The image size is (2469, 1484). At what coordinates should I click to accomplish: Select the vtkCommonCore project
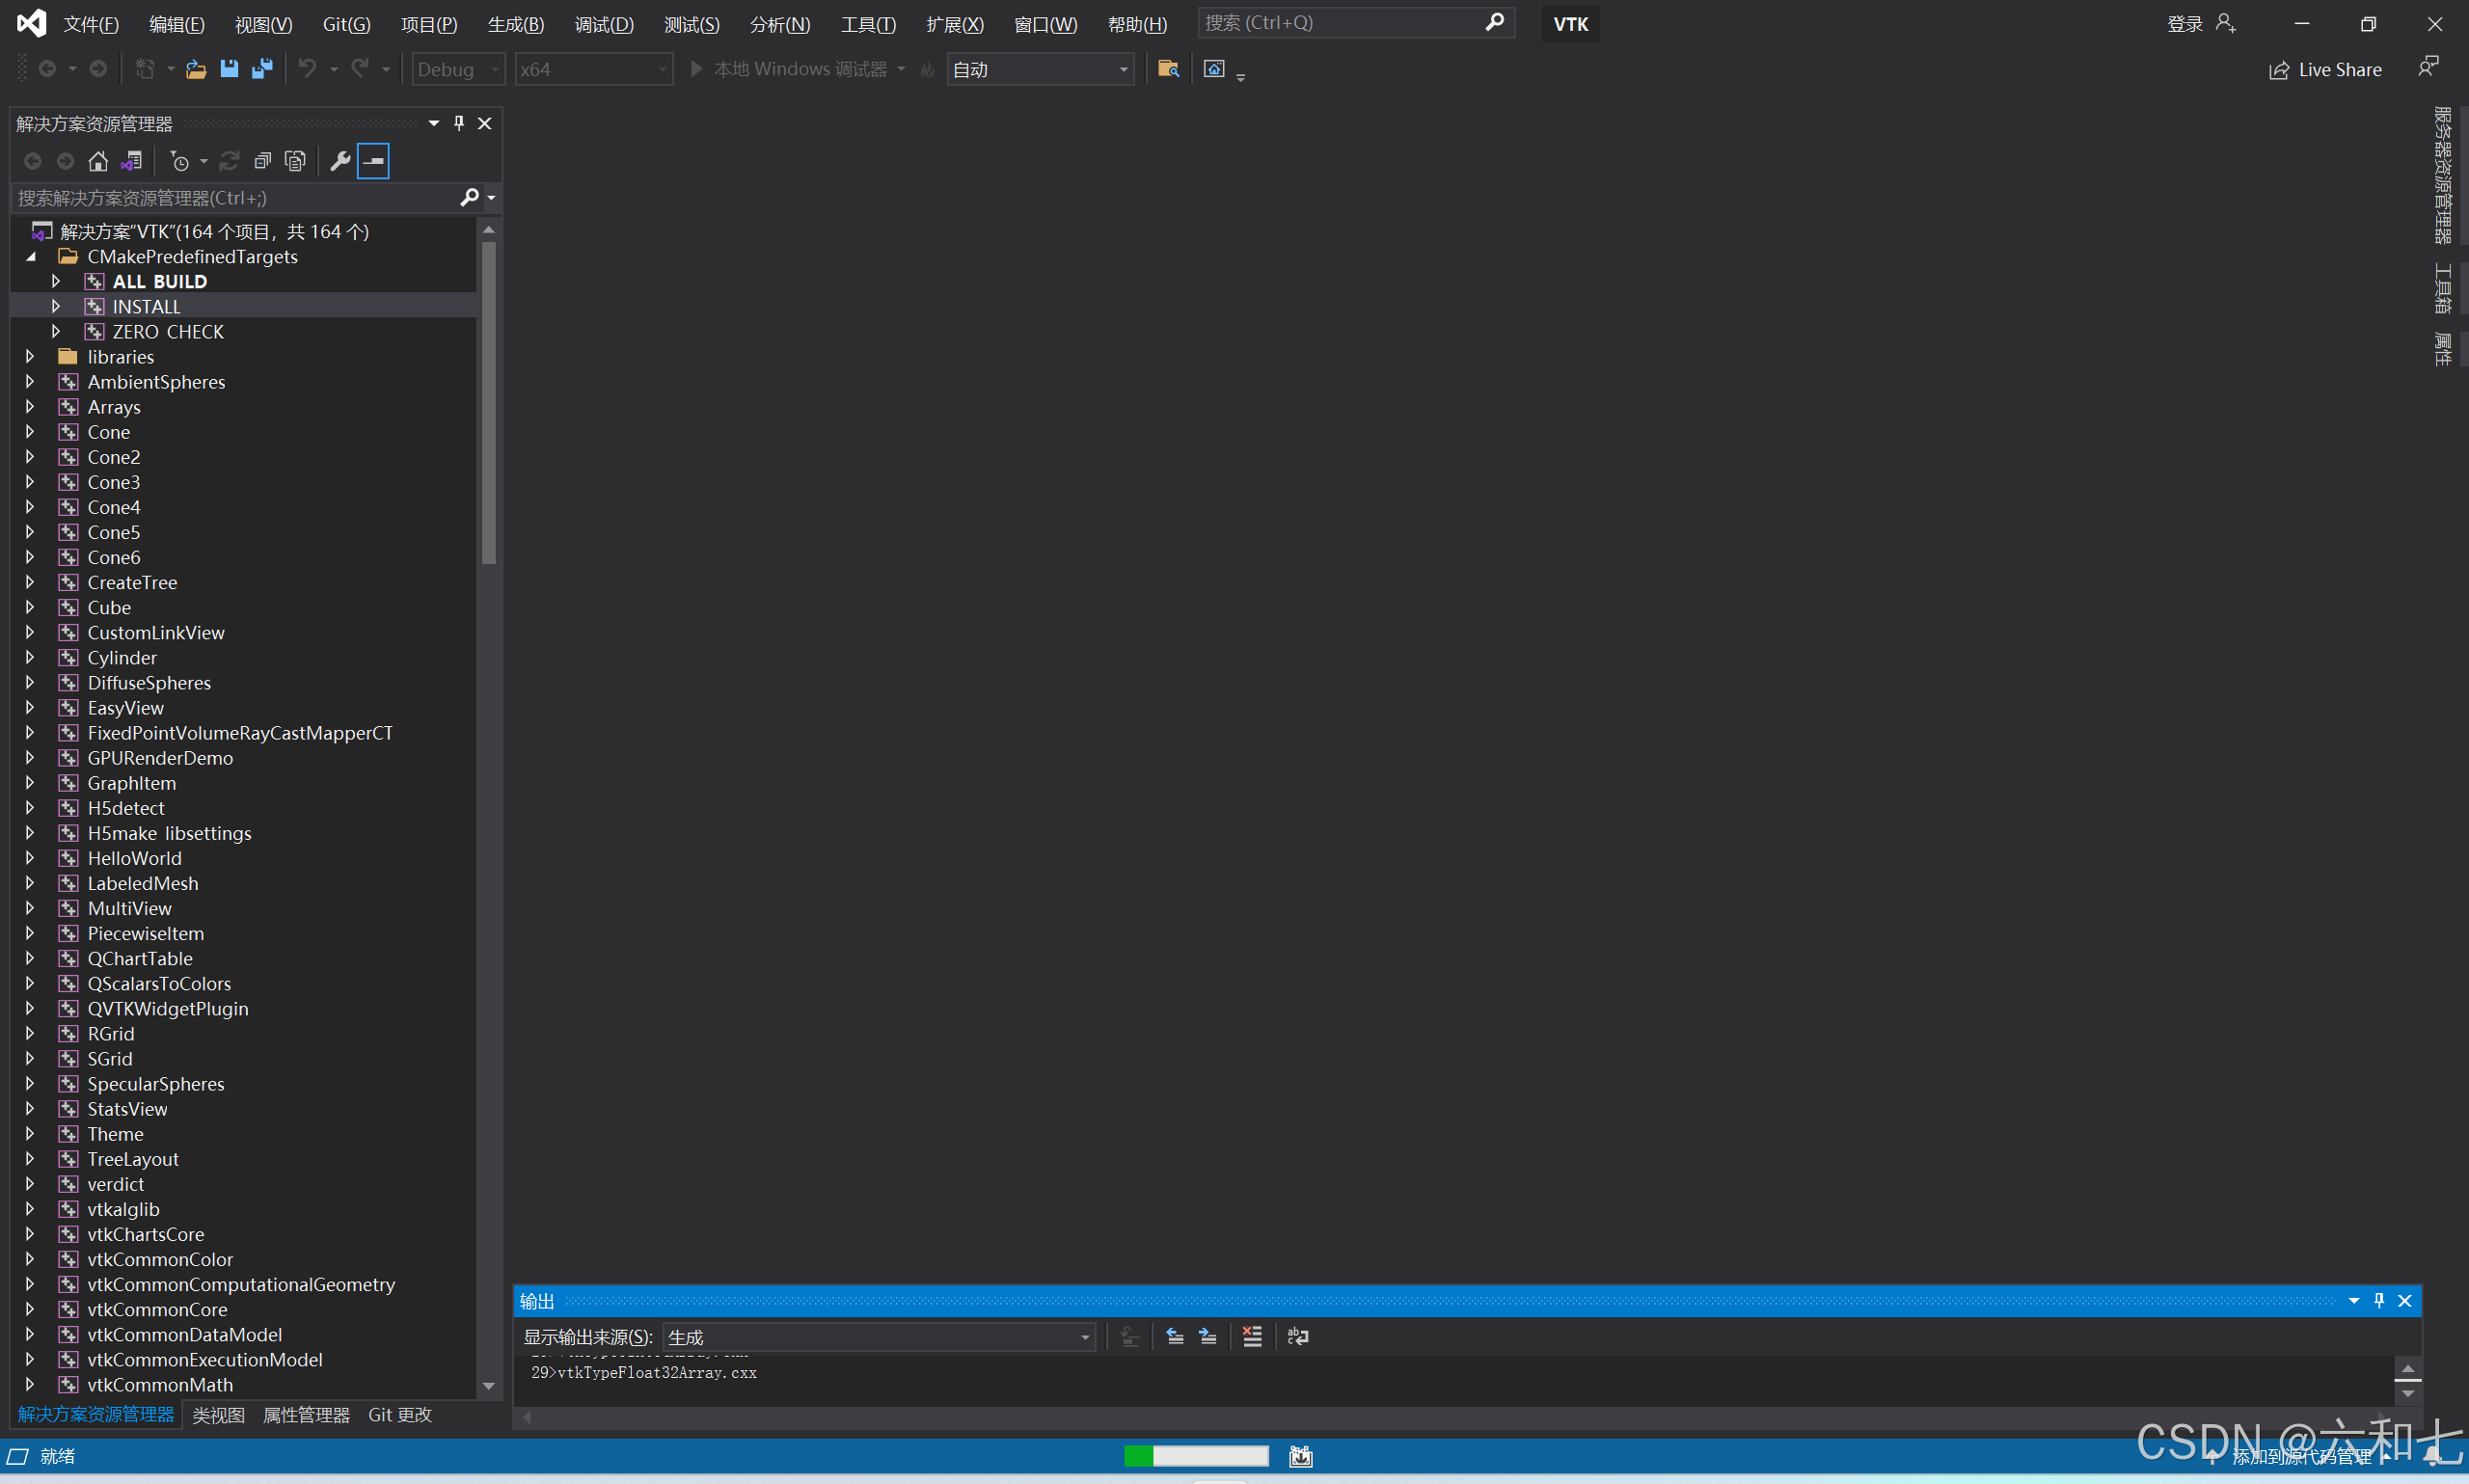point(157,1309)
